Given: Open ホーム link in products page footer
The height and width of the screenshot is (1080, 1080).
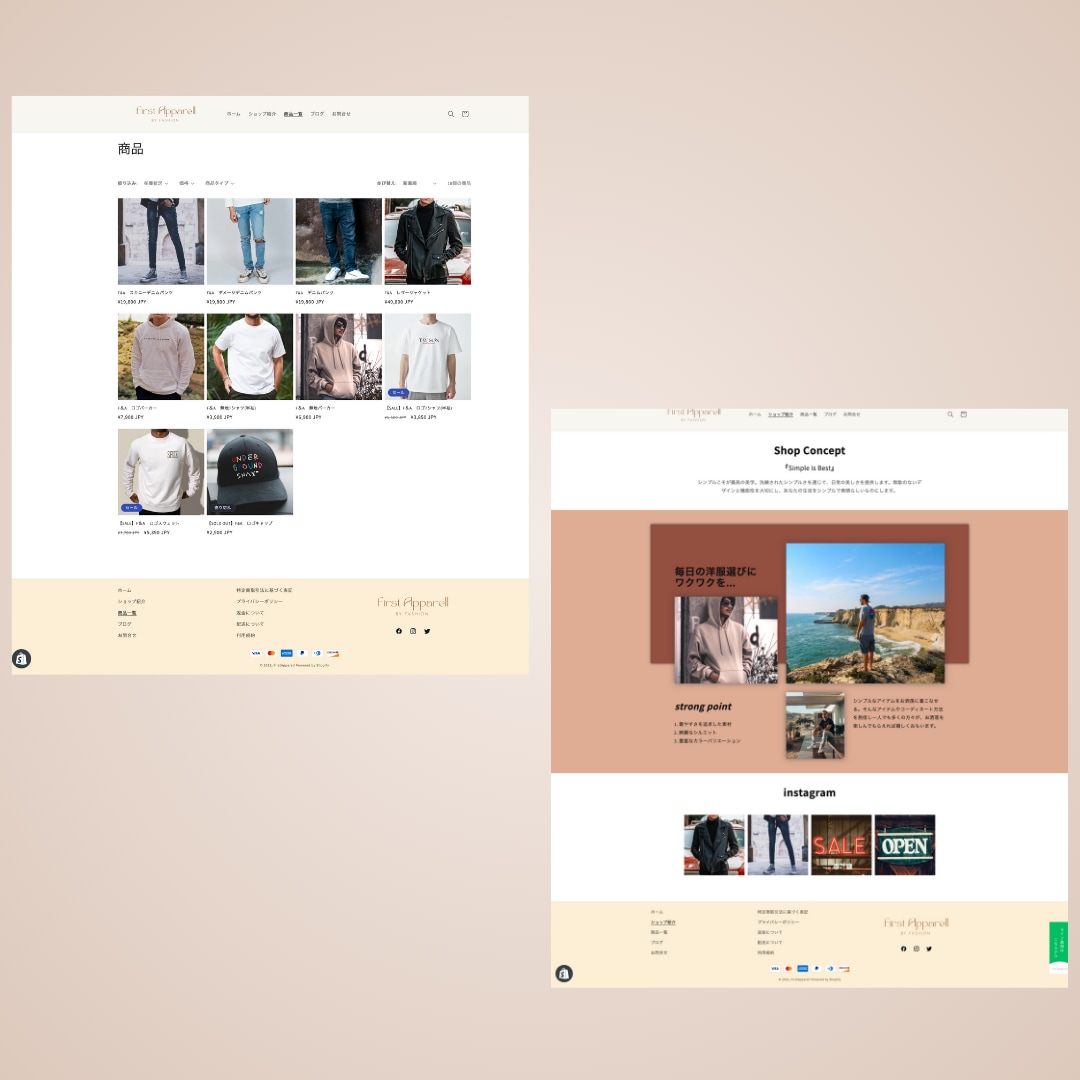Looking at the screenshot, I should 124,590.
